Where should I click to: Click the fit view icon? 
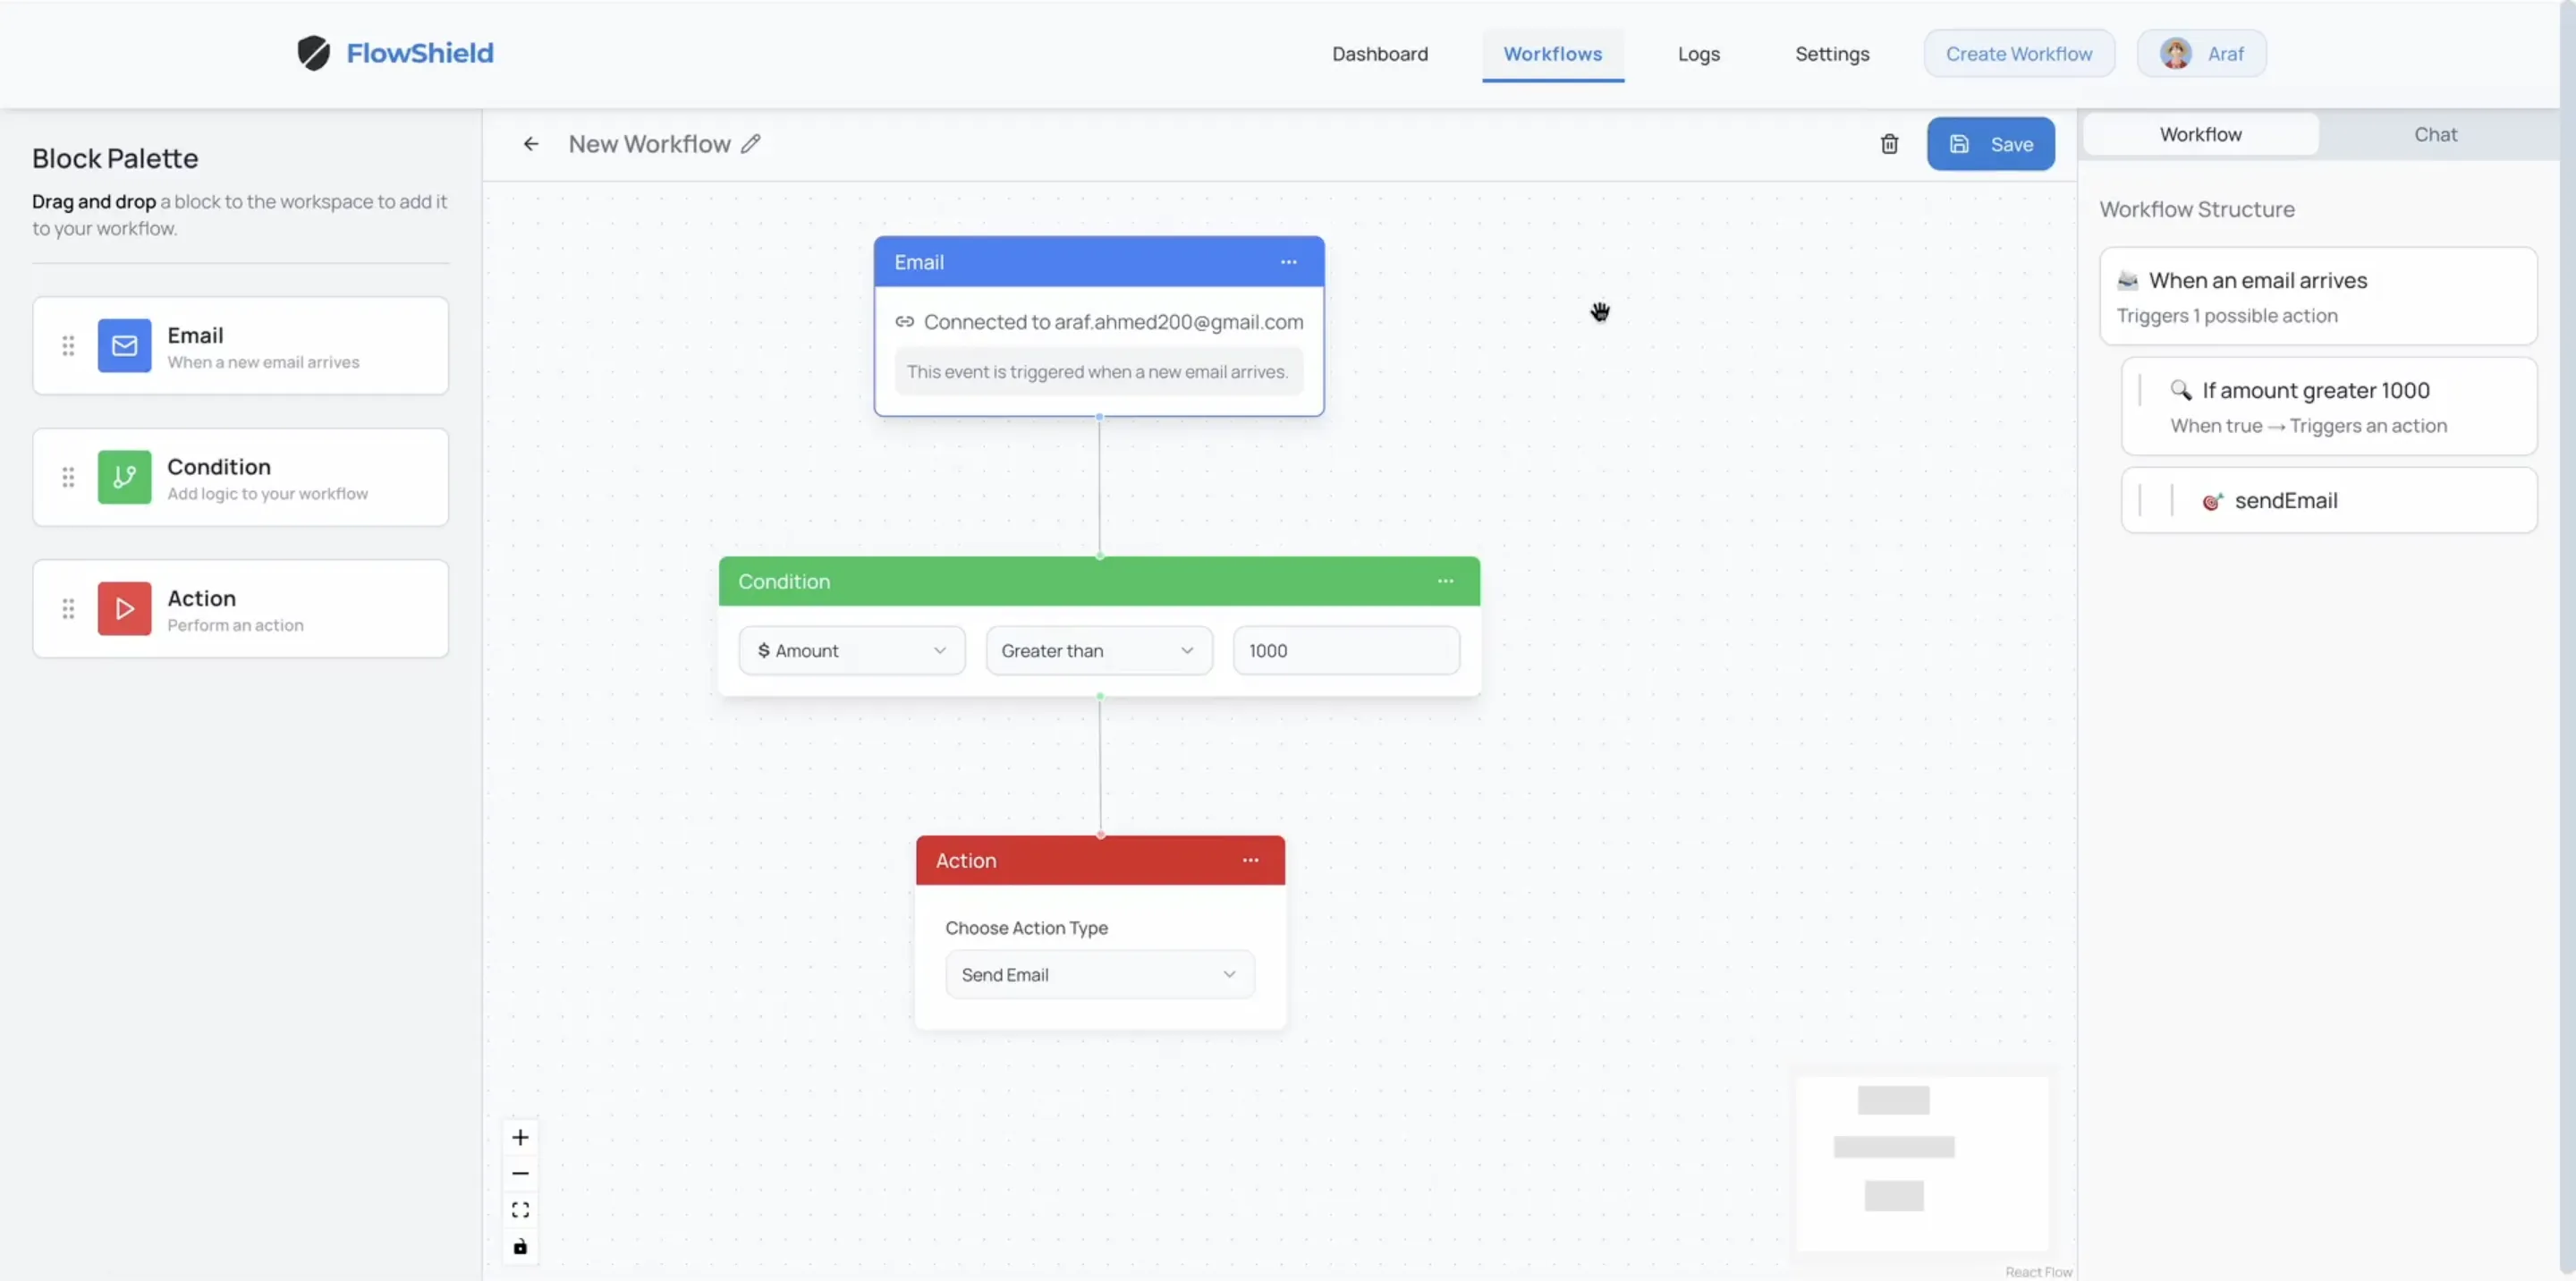(520, 1210)
